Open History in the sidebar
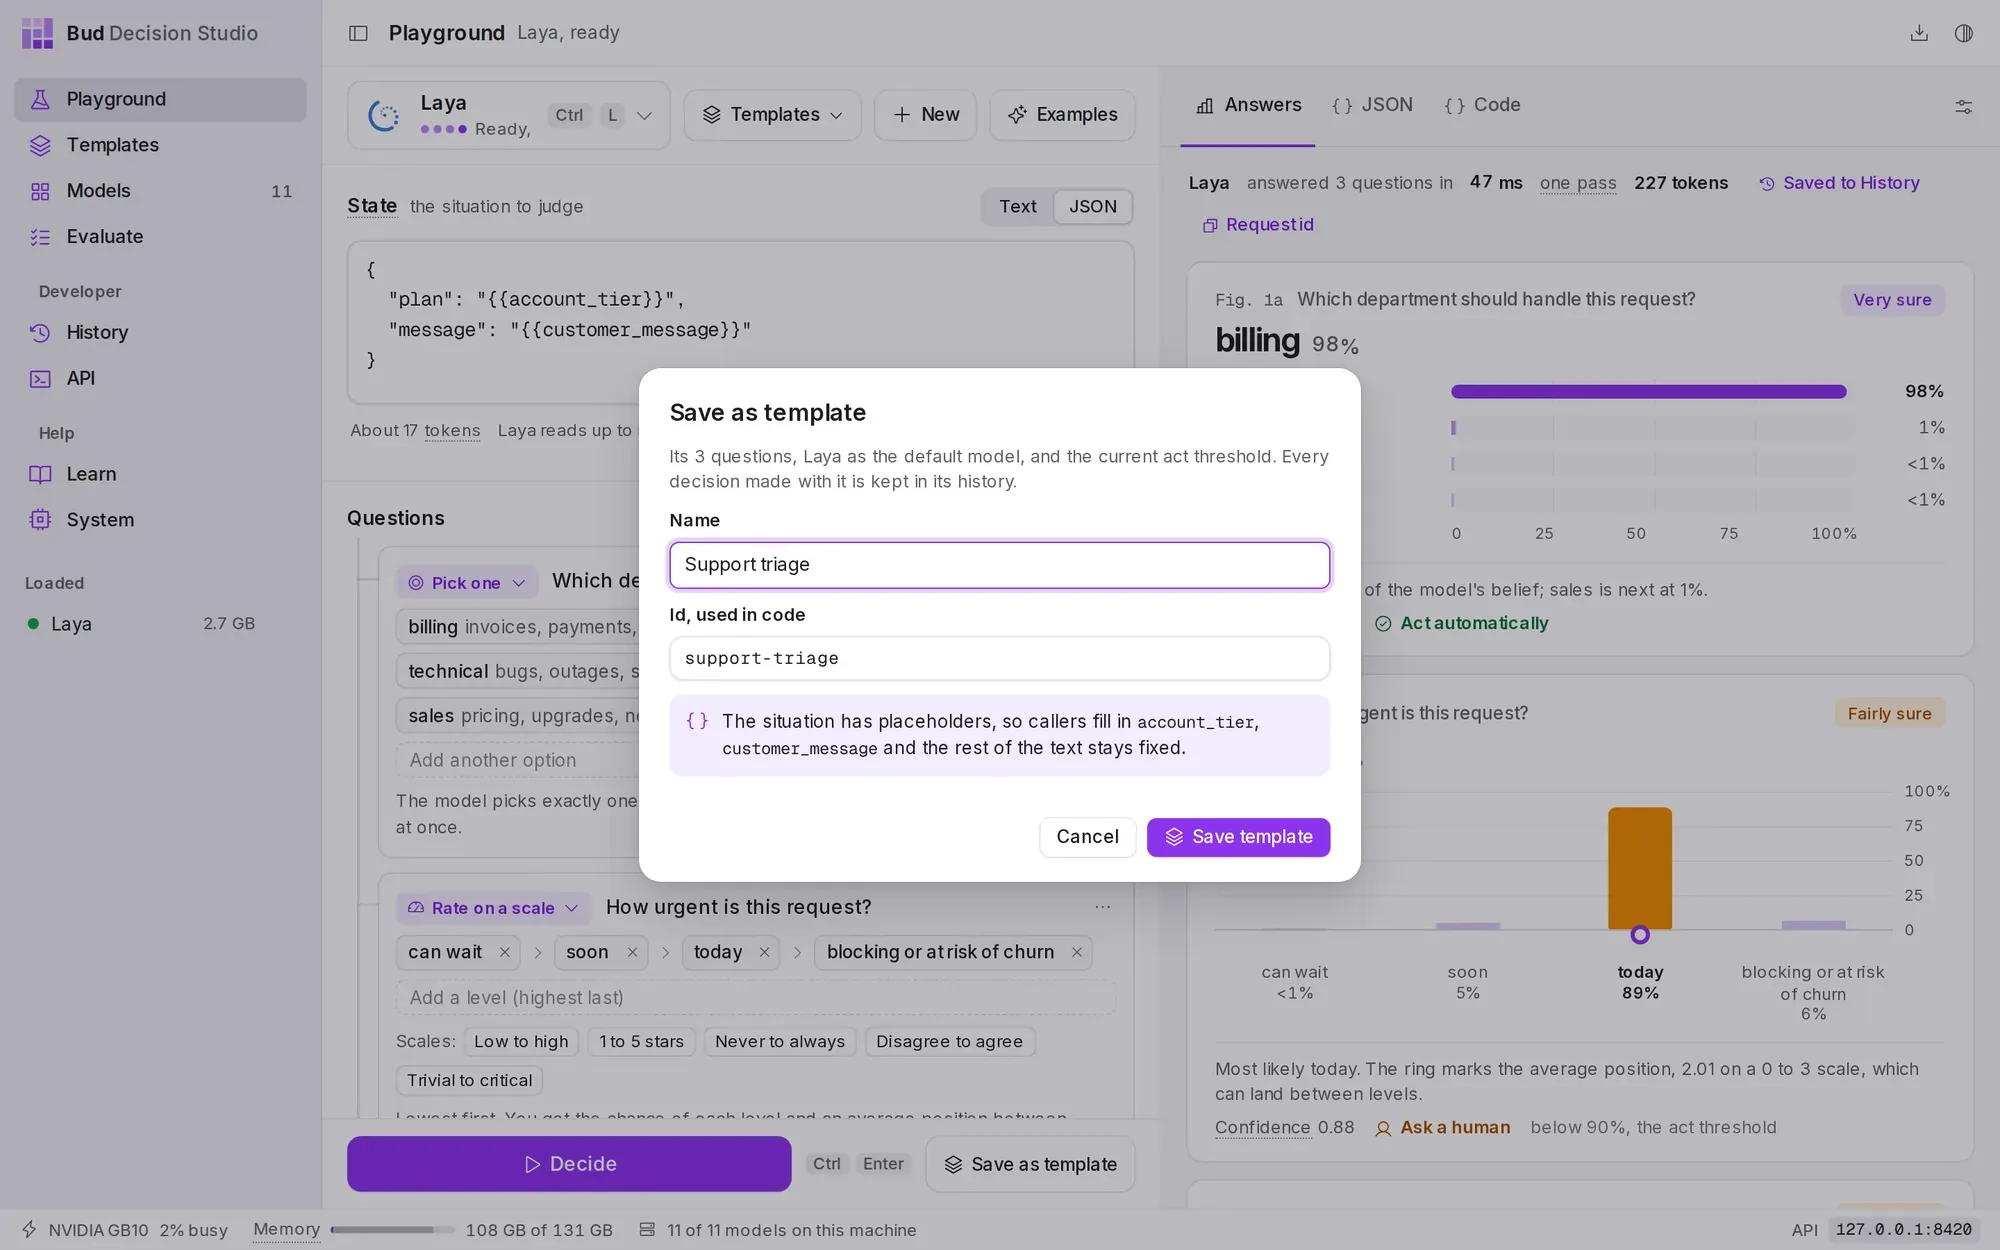2000x1250 pixels. pos(160,332)
